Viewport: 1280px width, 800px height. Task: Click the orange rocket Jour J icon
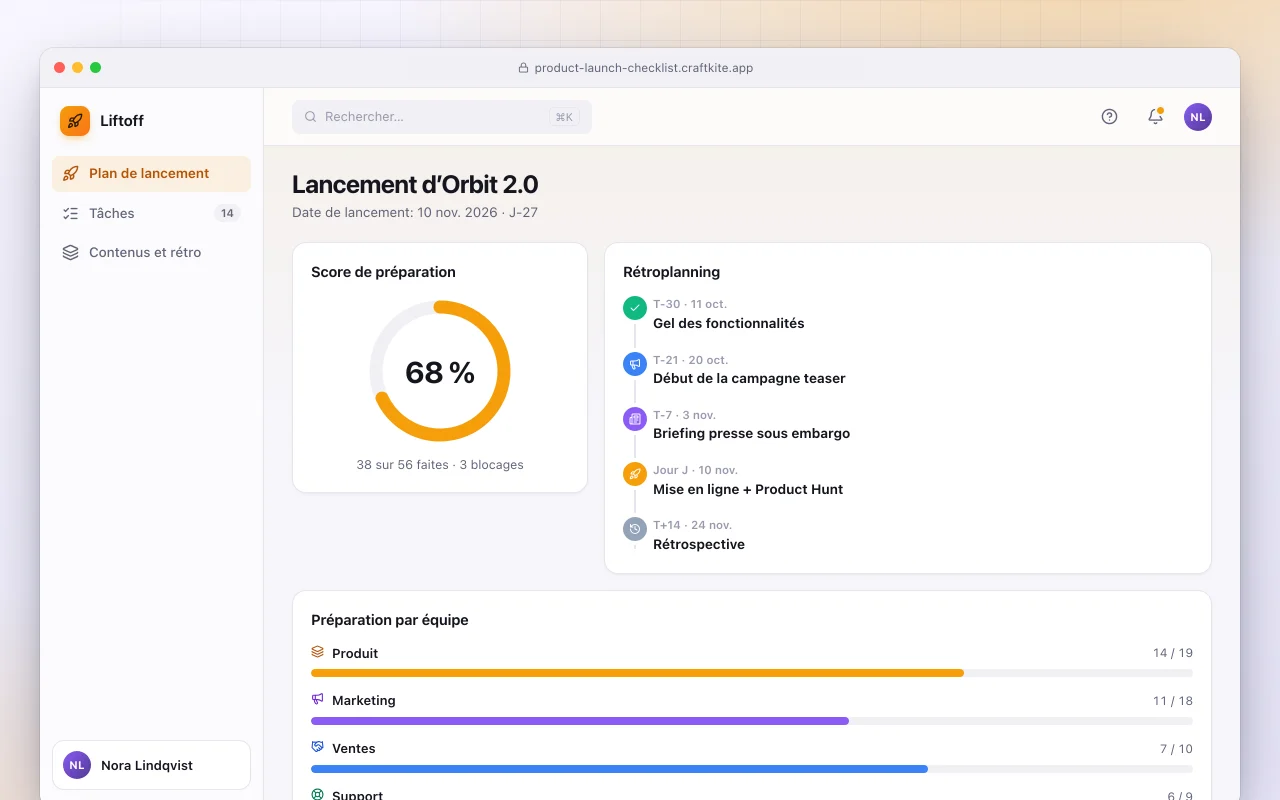point(635,473)
